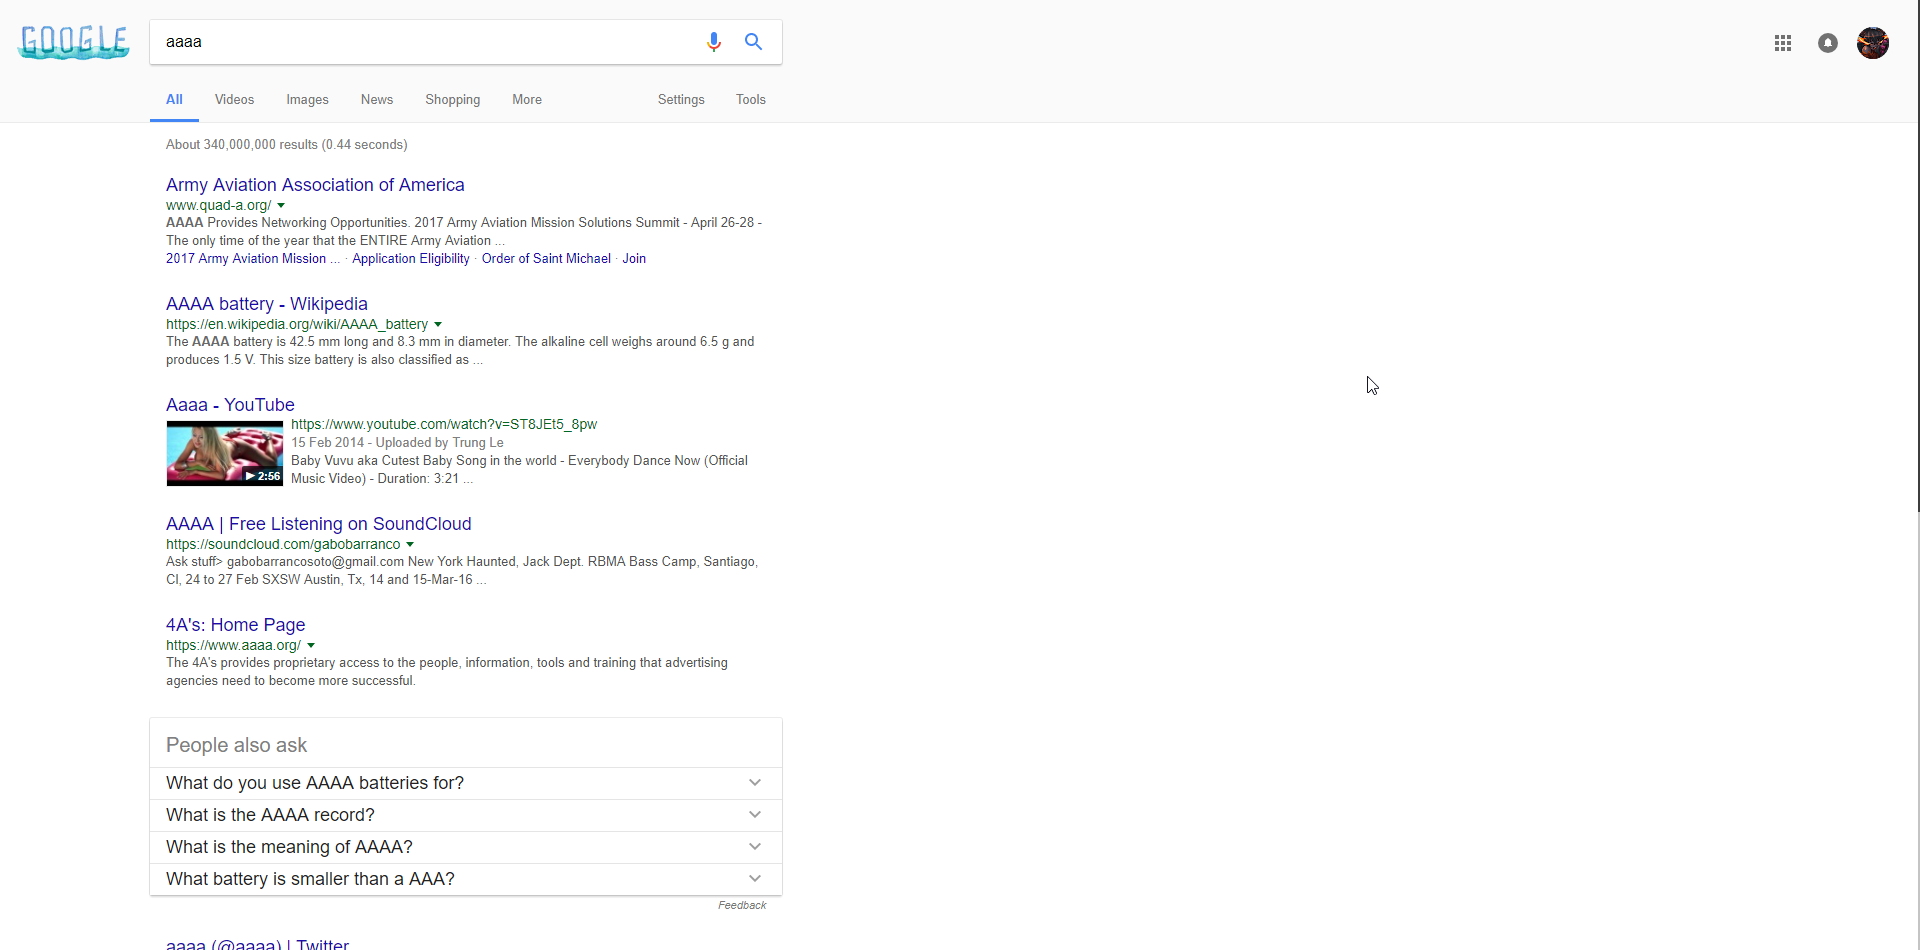Open the Application Eligibility sitelink
The height and width of the screenshot is (950, 1920).
pos(411,259)
